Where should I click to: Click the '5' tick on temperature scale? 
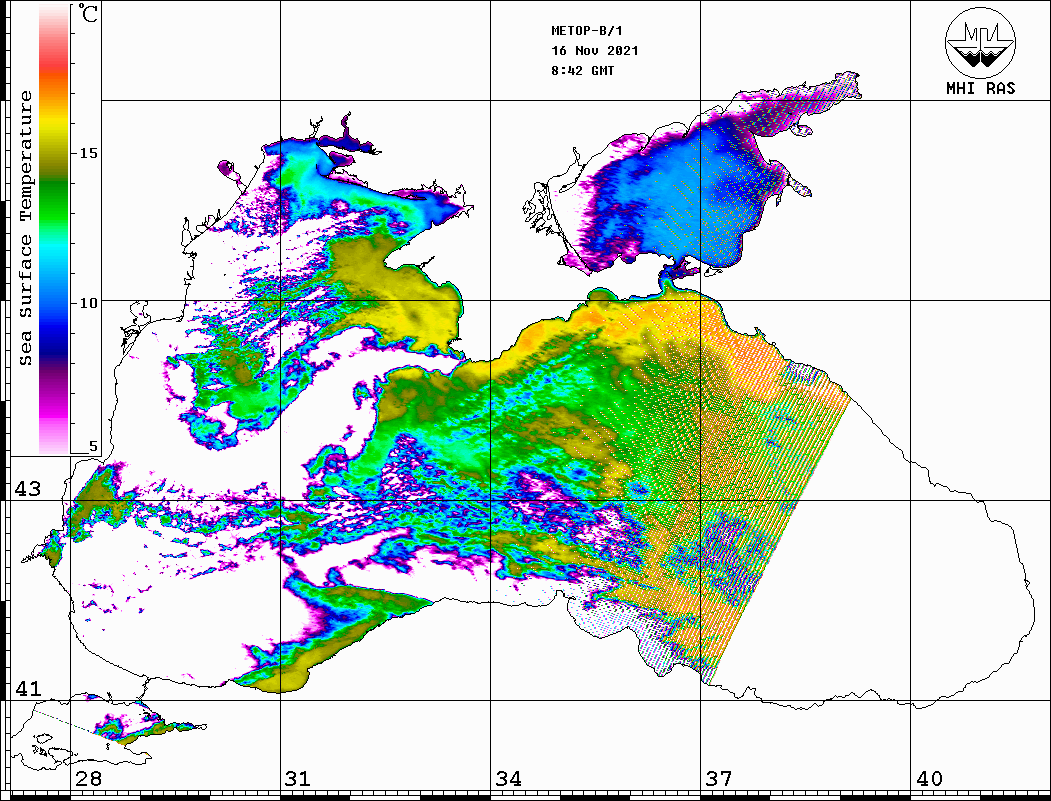point(93,447)
